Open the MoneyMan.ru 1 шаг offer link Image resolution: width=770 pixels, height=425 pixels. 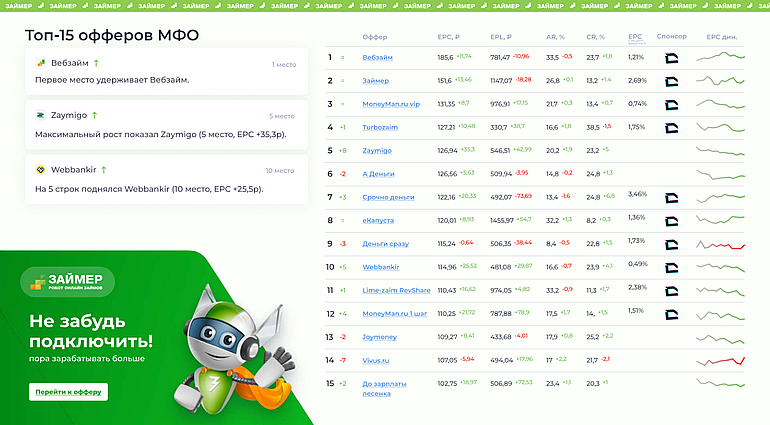pos(395,313)
